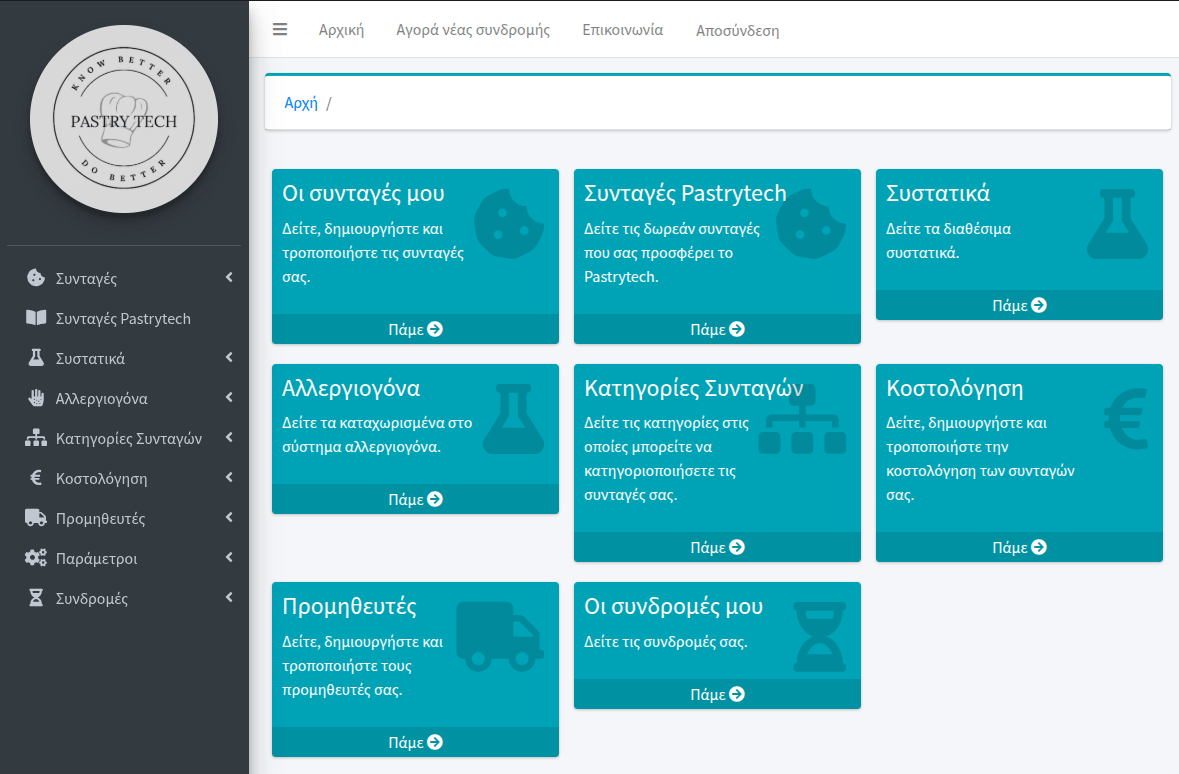This screenshot has width=1179, height=774.
Task: Click the sitemap icon beside Κατηγορίες Συνταγών in the sidebar
Action: [x=35, y=438]
